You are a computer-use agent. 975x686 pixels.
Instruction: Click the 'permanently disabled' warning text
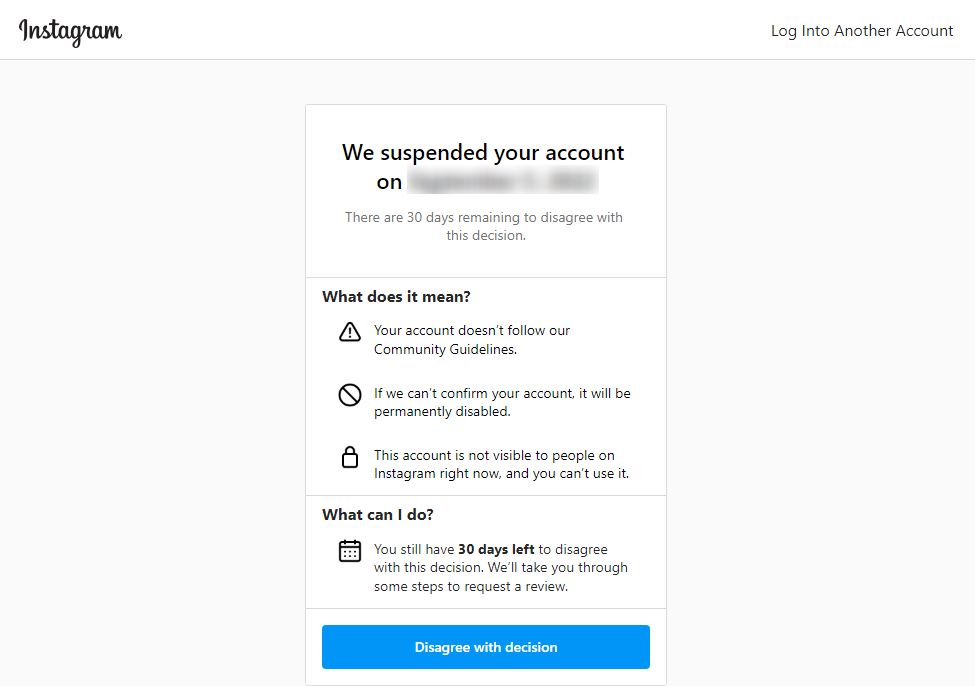coord(442,412)
